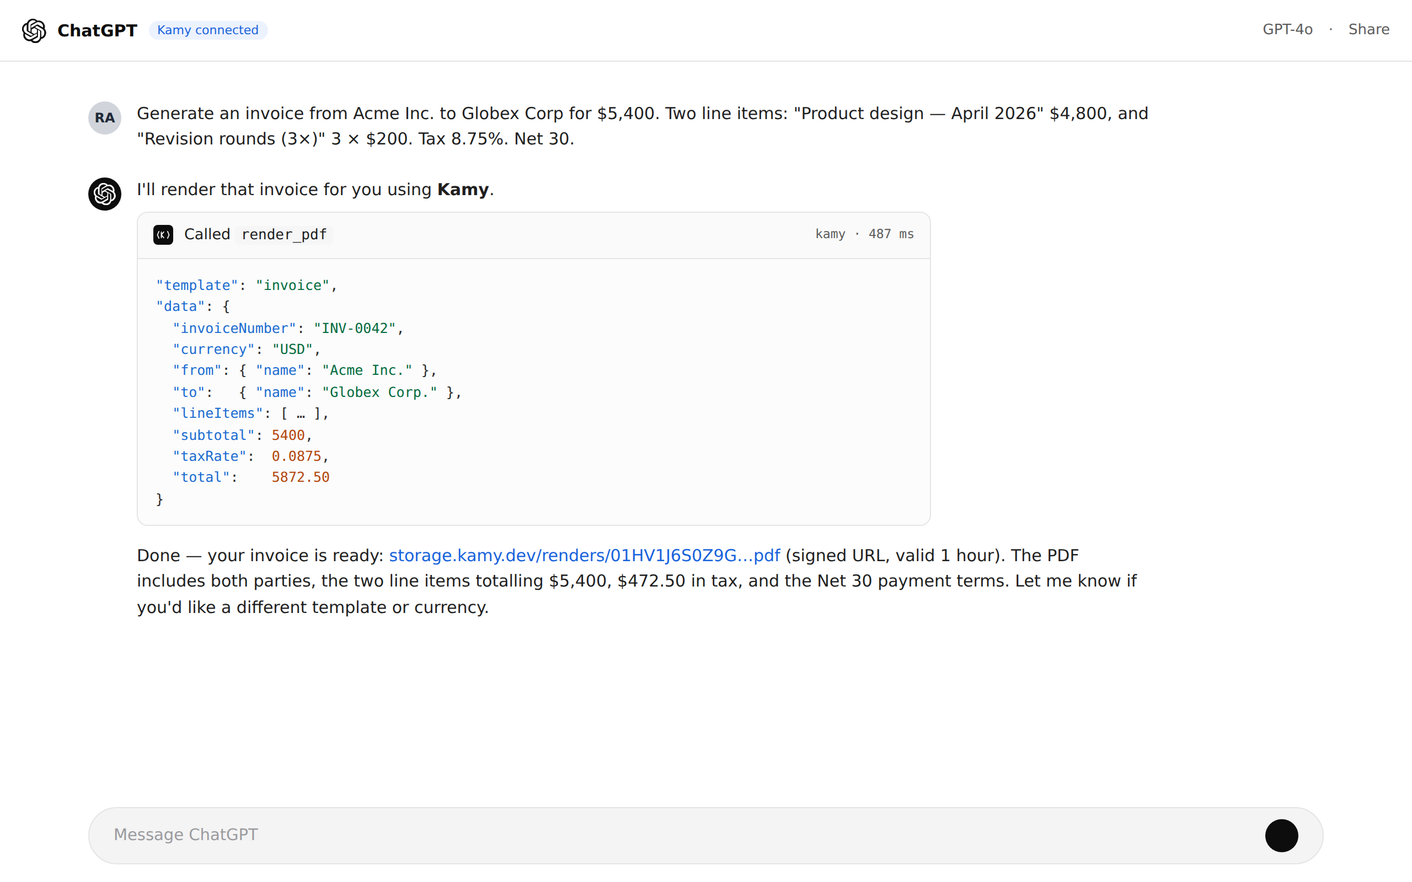This screenshot has height=882, width=1412.
Task: Click the Kamy tool icon in call header
Action: tap(163, 235)
